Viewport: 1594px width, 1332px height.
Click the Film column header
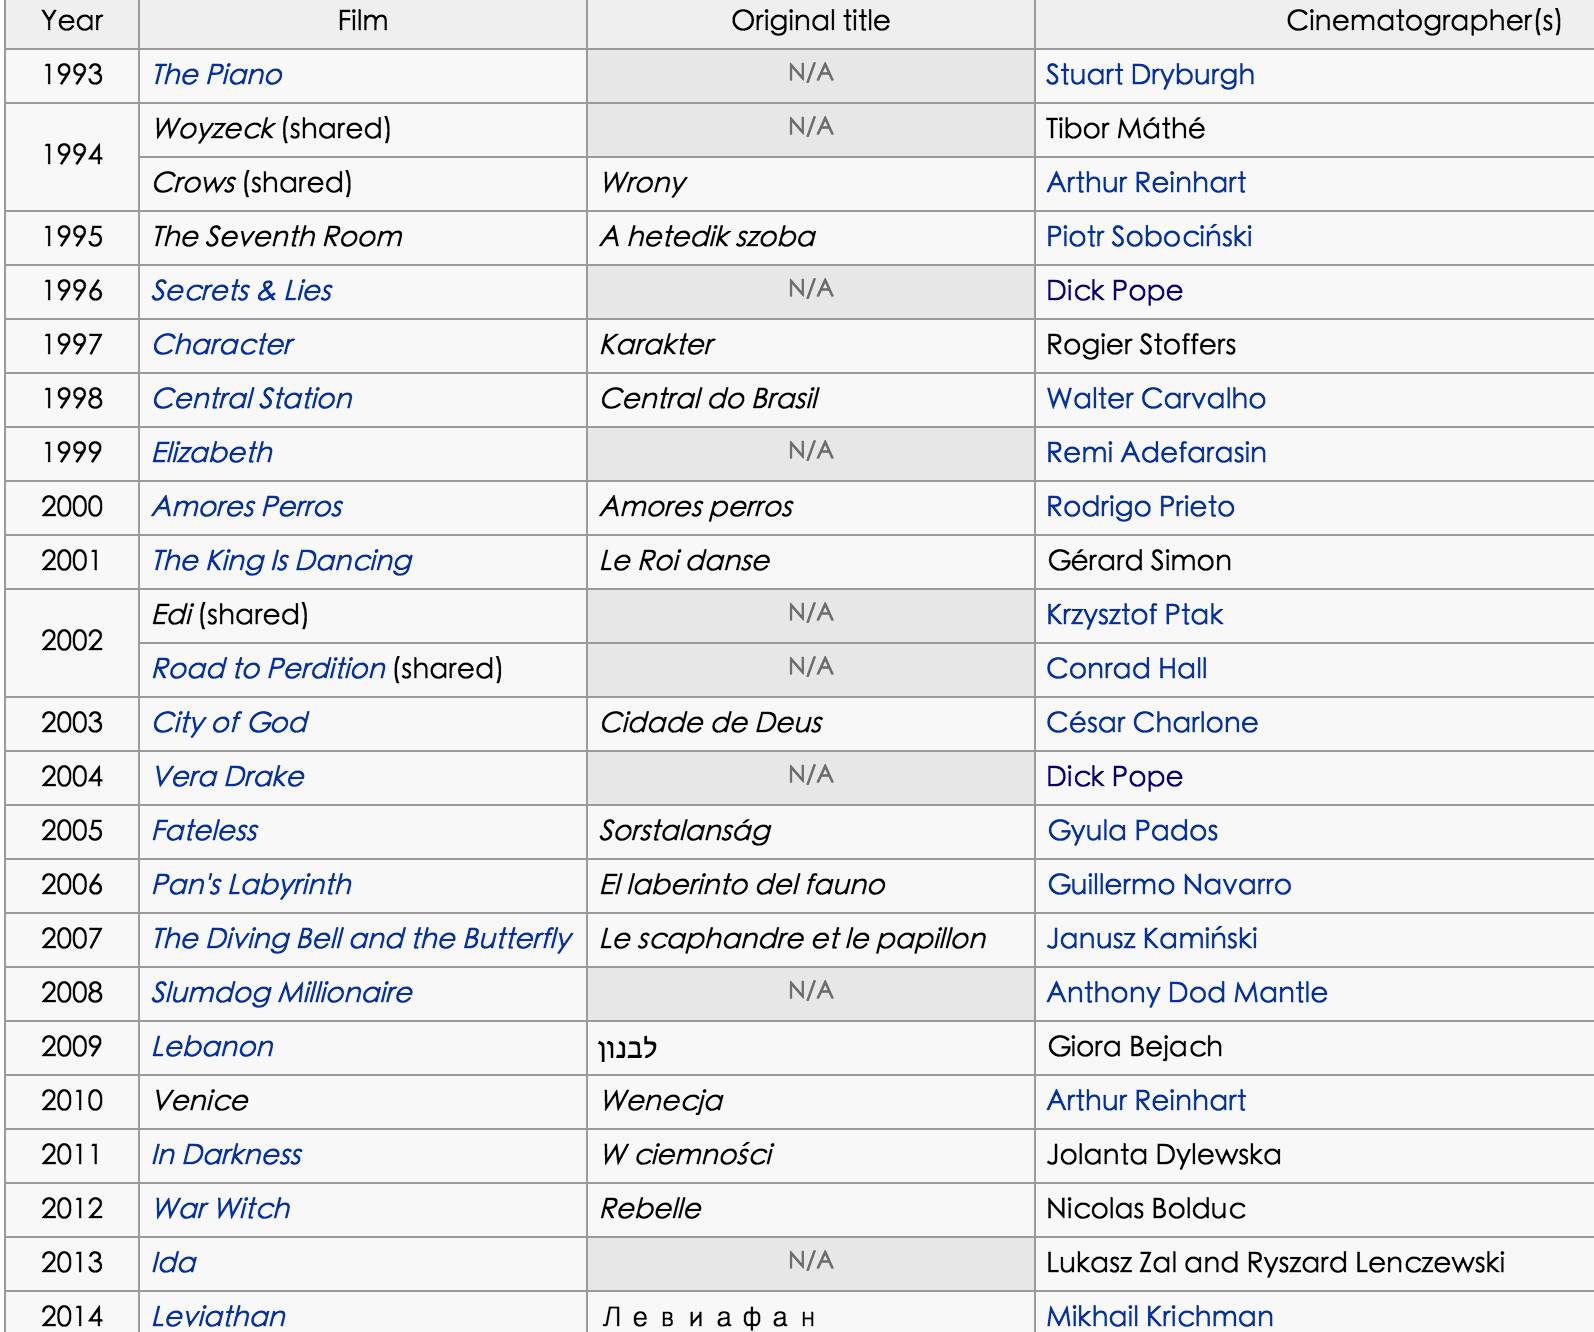pyautogui.click(x=362, y=22)
